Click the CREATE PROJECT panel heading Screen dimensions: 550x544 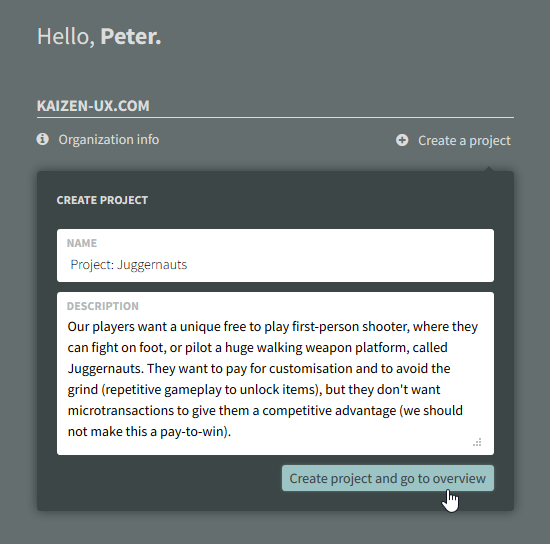102,200
